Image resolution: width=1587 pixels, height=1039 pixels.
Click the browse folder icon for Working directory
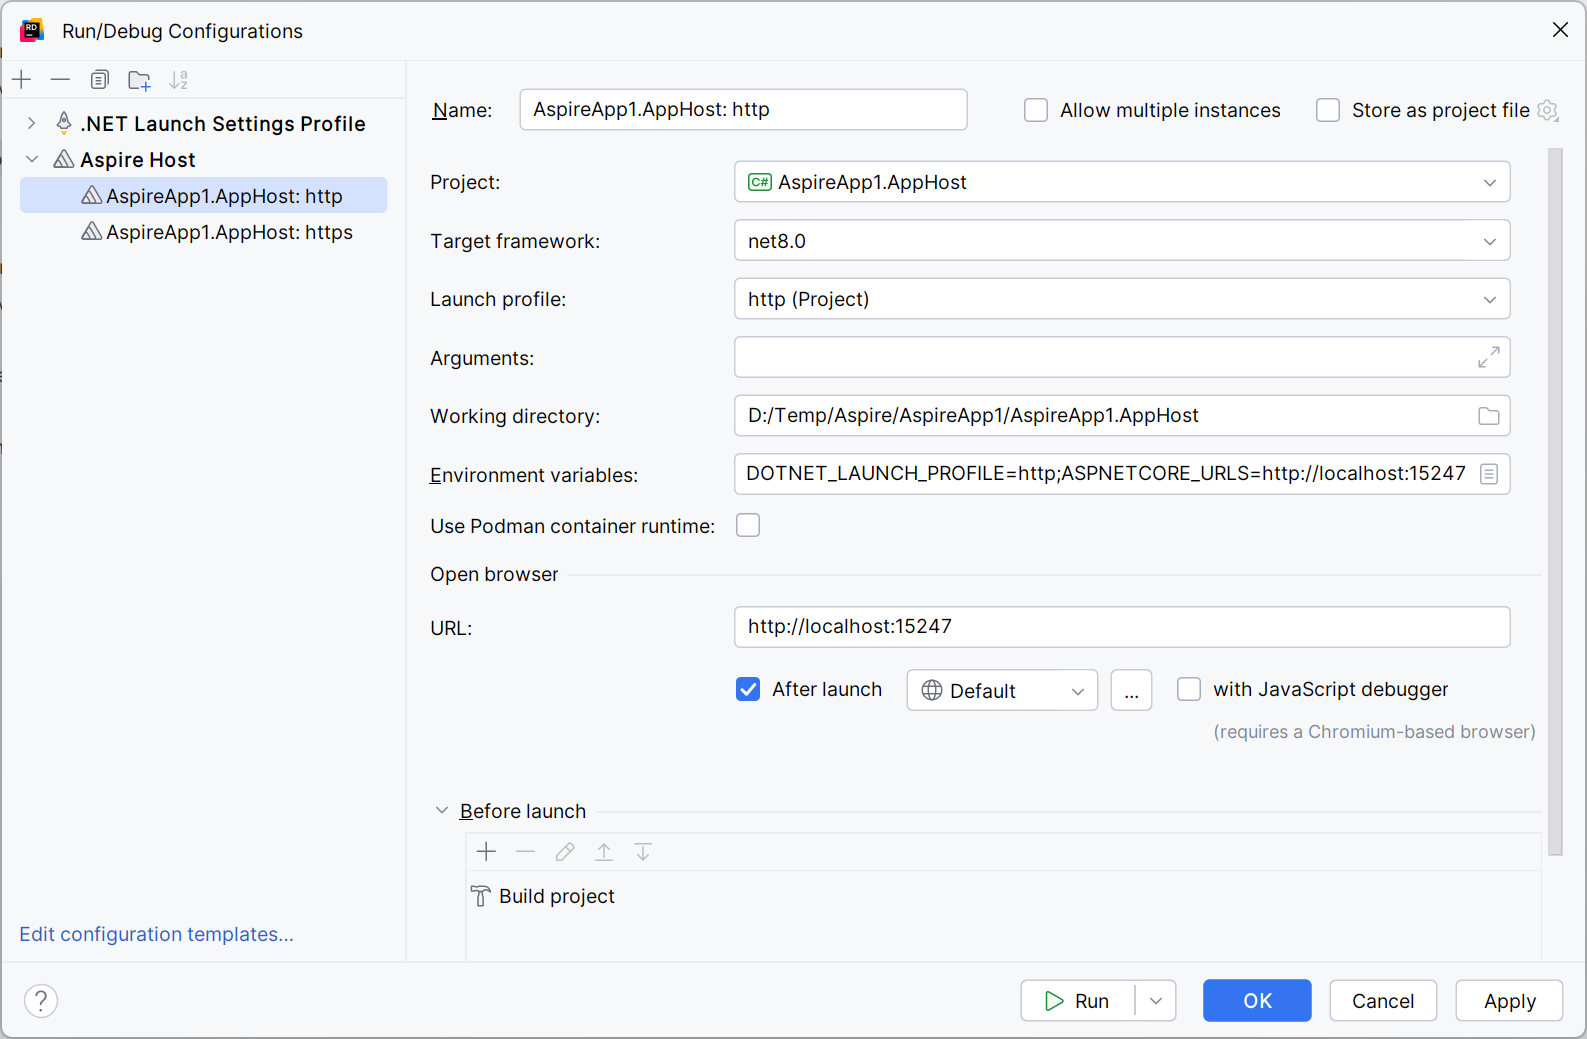1488,416
